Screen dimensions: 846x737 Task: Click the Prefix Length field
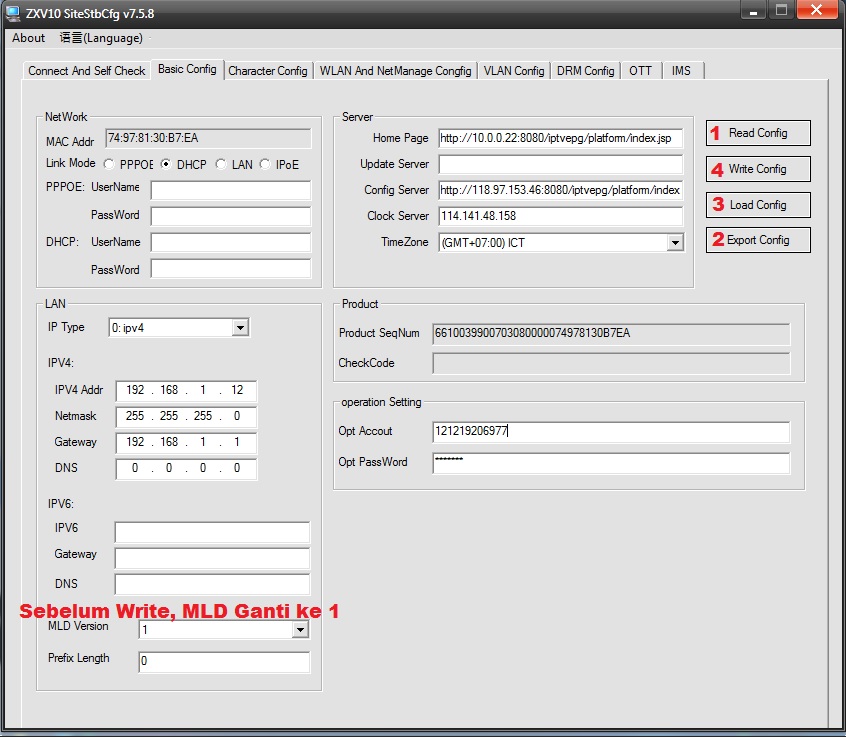pyautogui.click(x=224, y=661)
